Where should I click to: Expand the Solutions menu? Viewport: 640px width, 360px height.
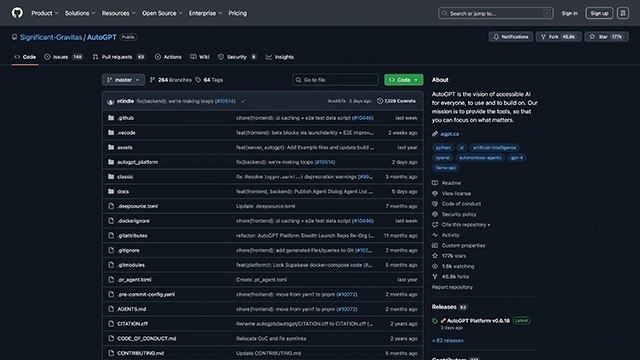80,13
